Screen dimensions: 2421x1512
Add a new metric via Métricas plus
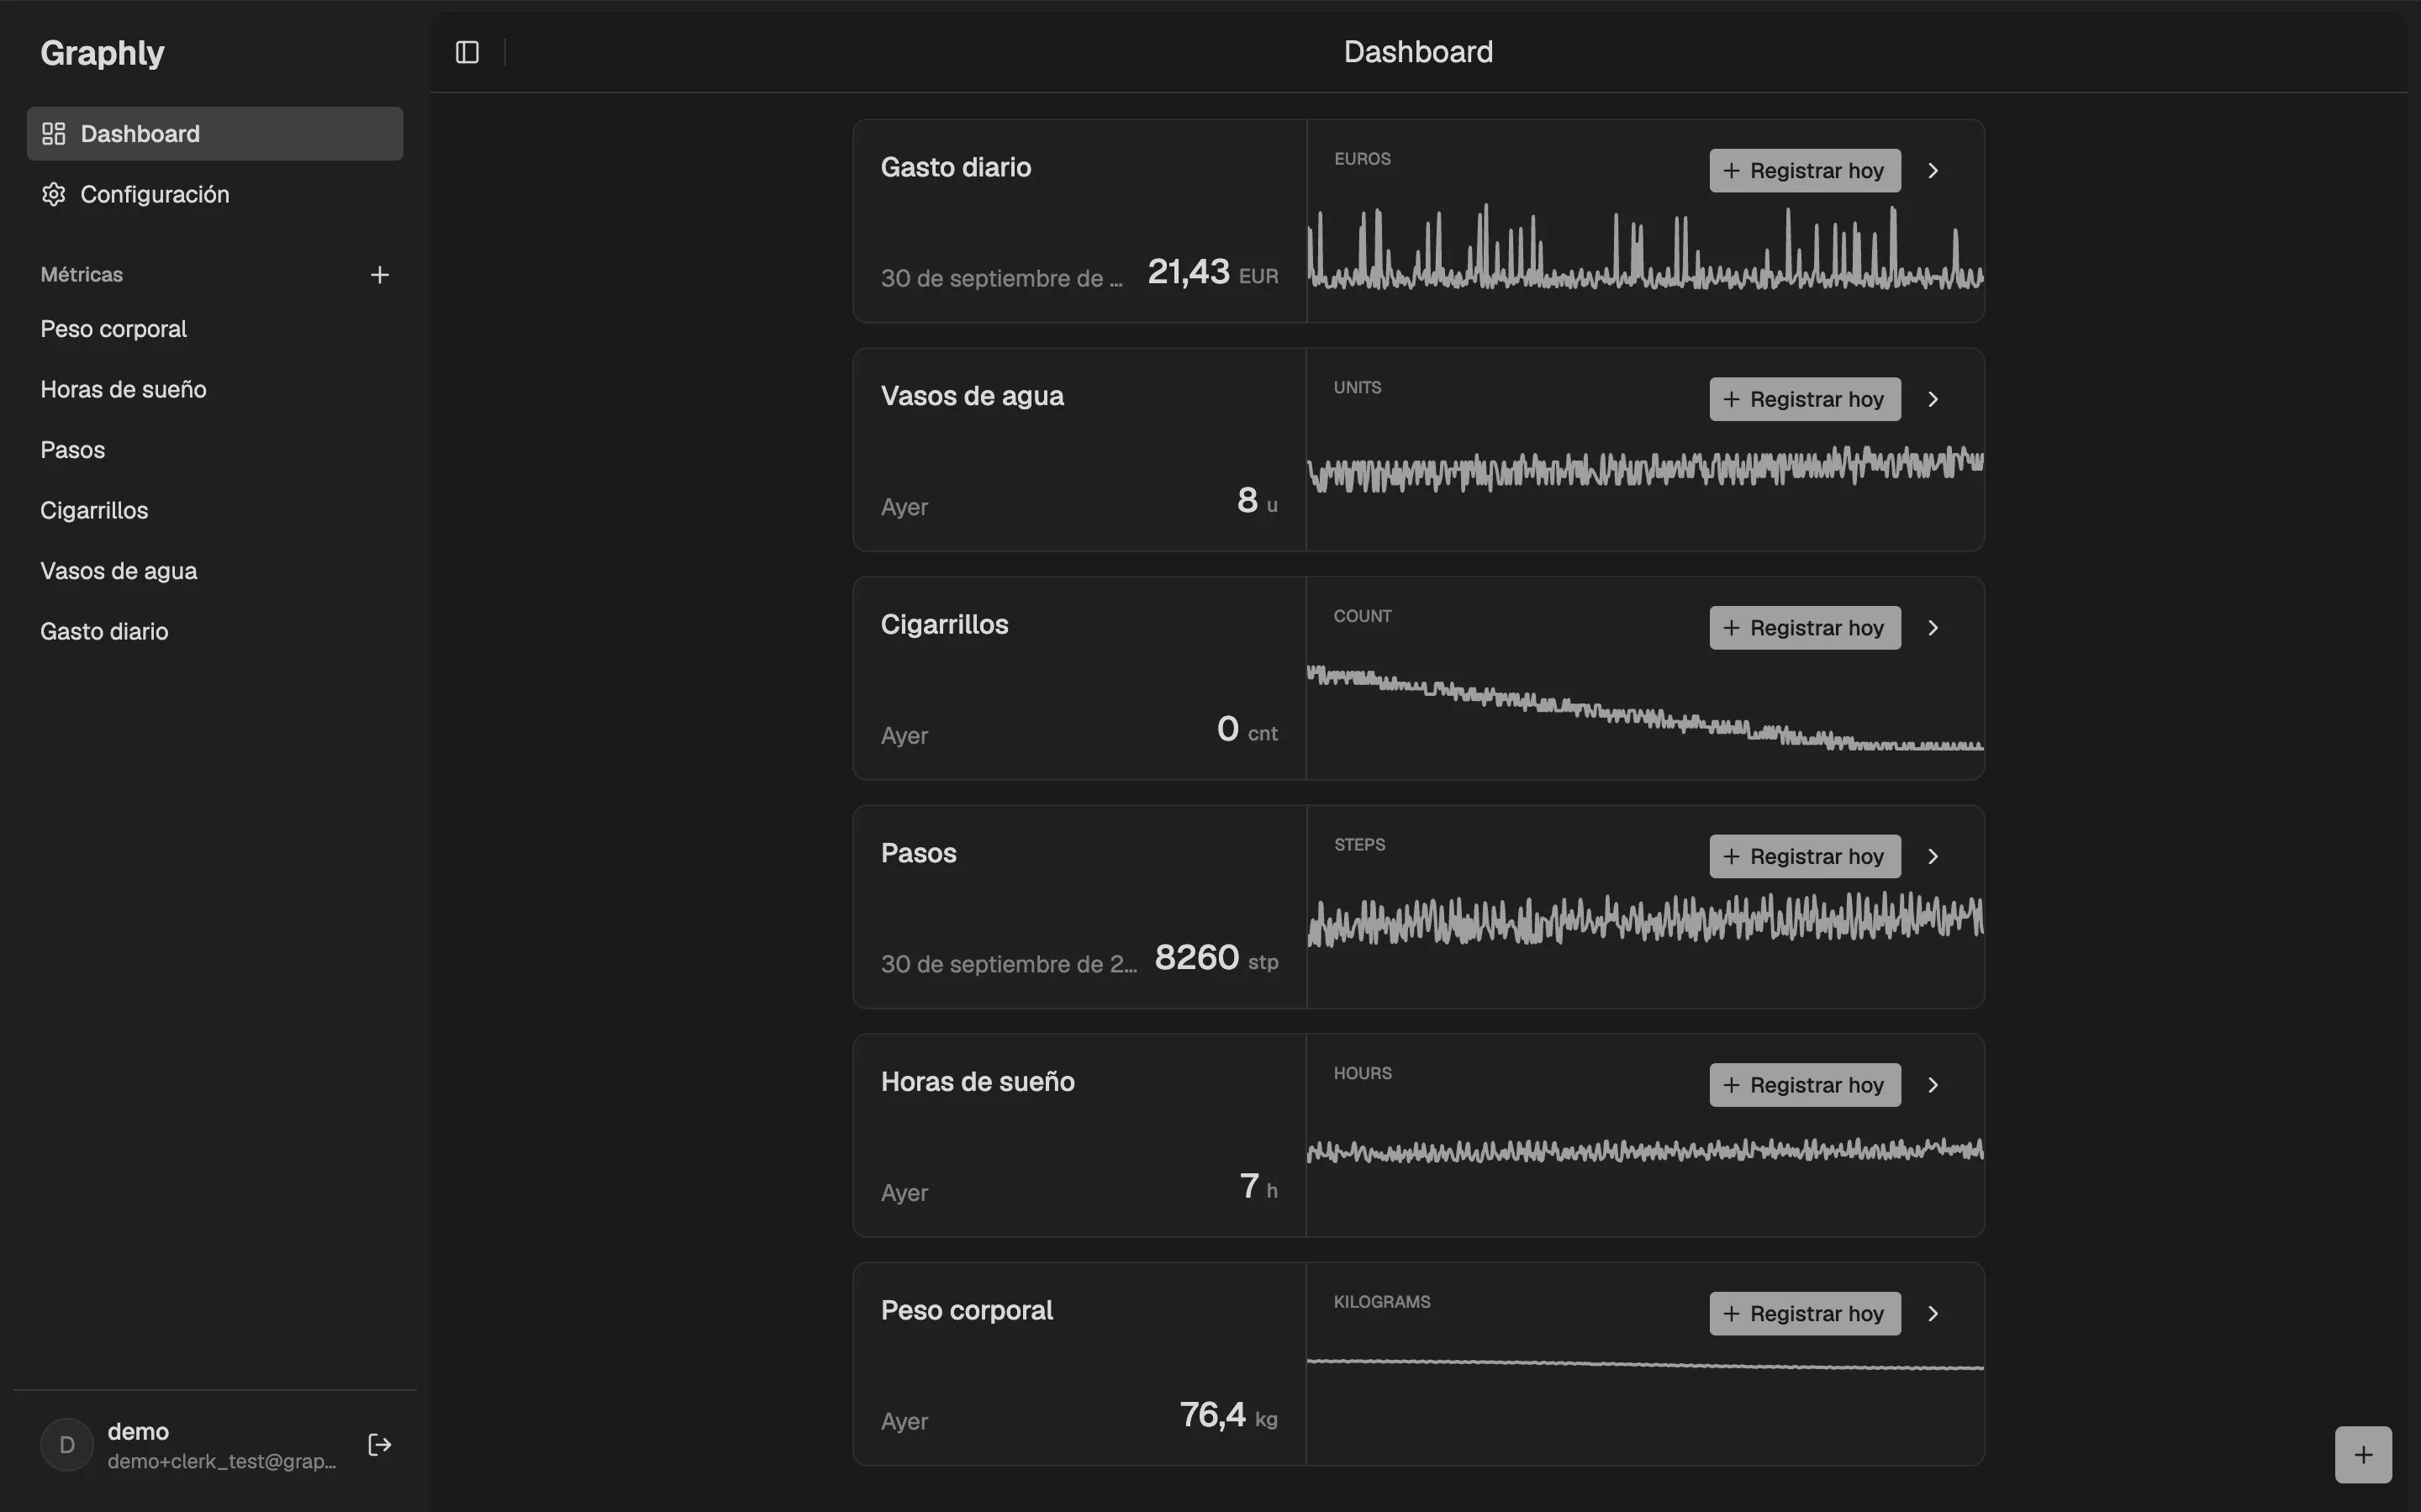[x=379, y=275]
